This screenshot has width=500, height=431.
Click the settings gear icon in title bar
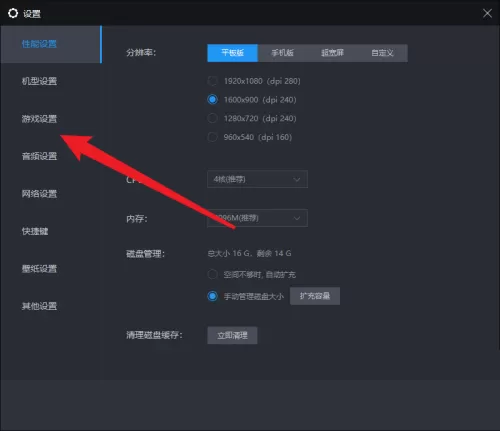[x=13, y=13]
